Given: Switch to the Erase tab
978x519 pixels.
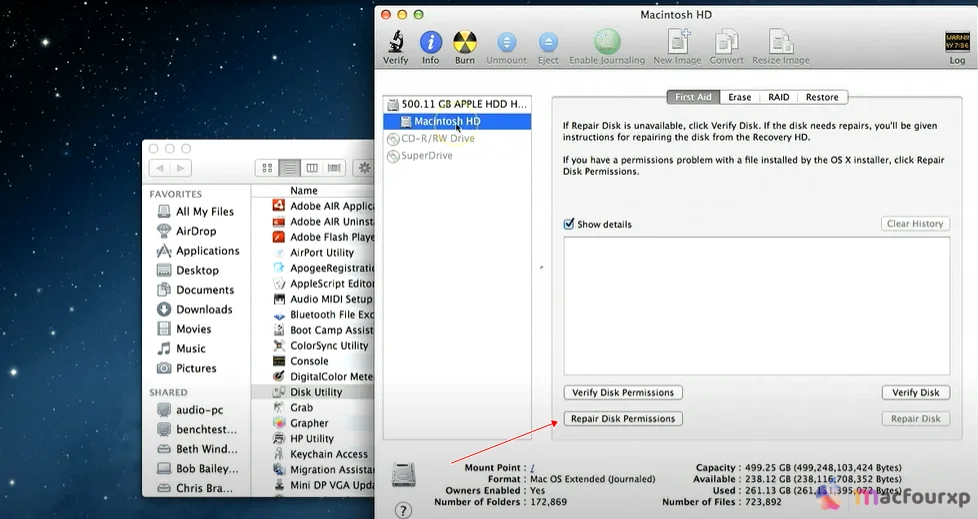Looking at the screenshot, I should [x=740, y=97].
